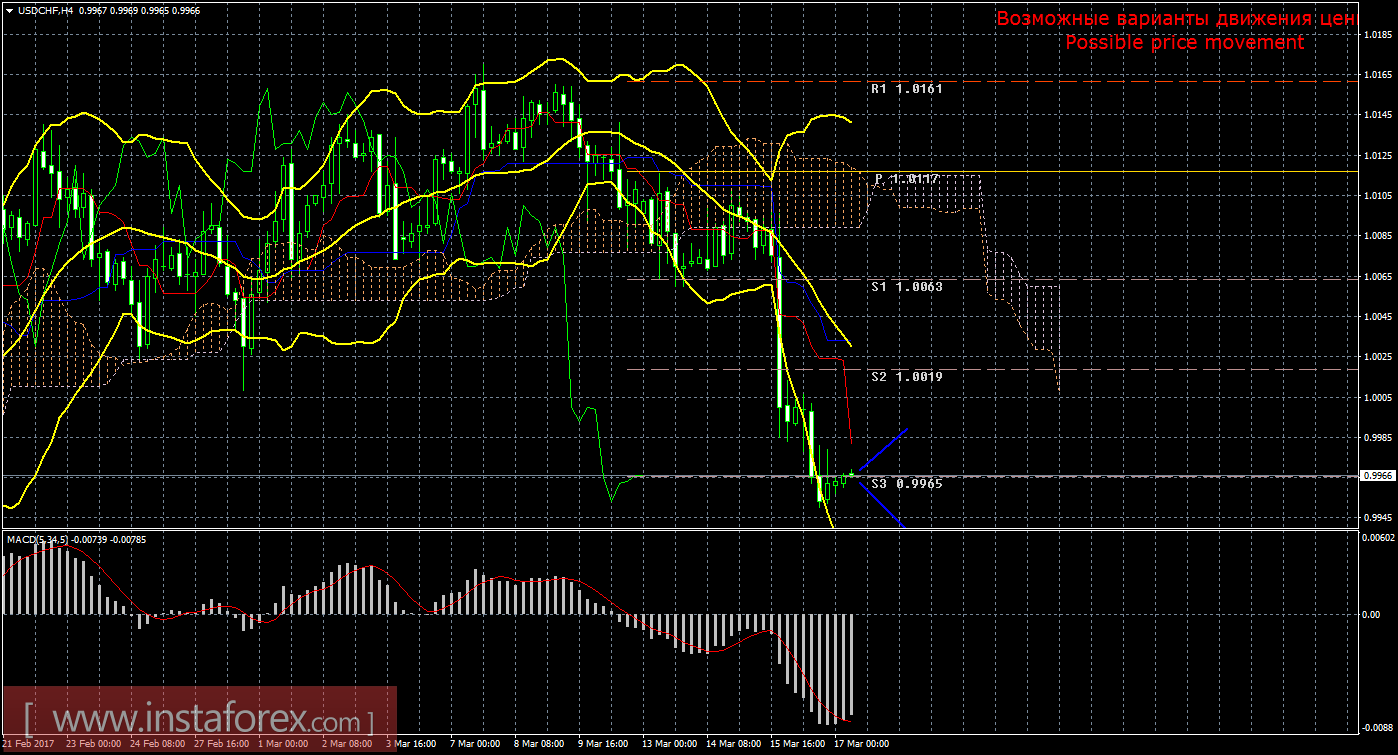Select the S2 1.0019 support label
1398x755 pixels.
(x=907, y=377)
